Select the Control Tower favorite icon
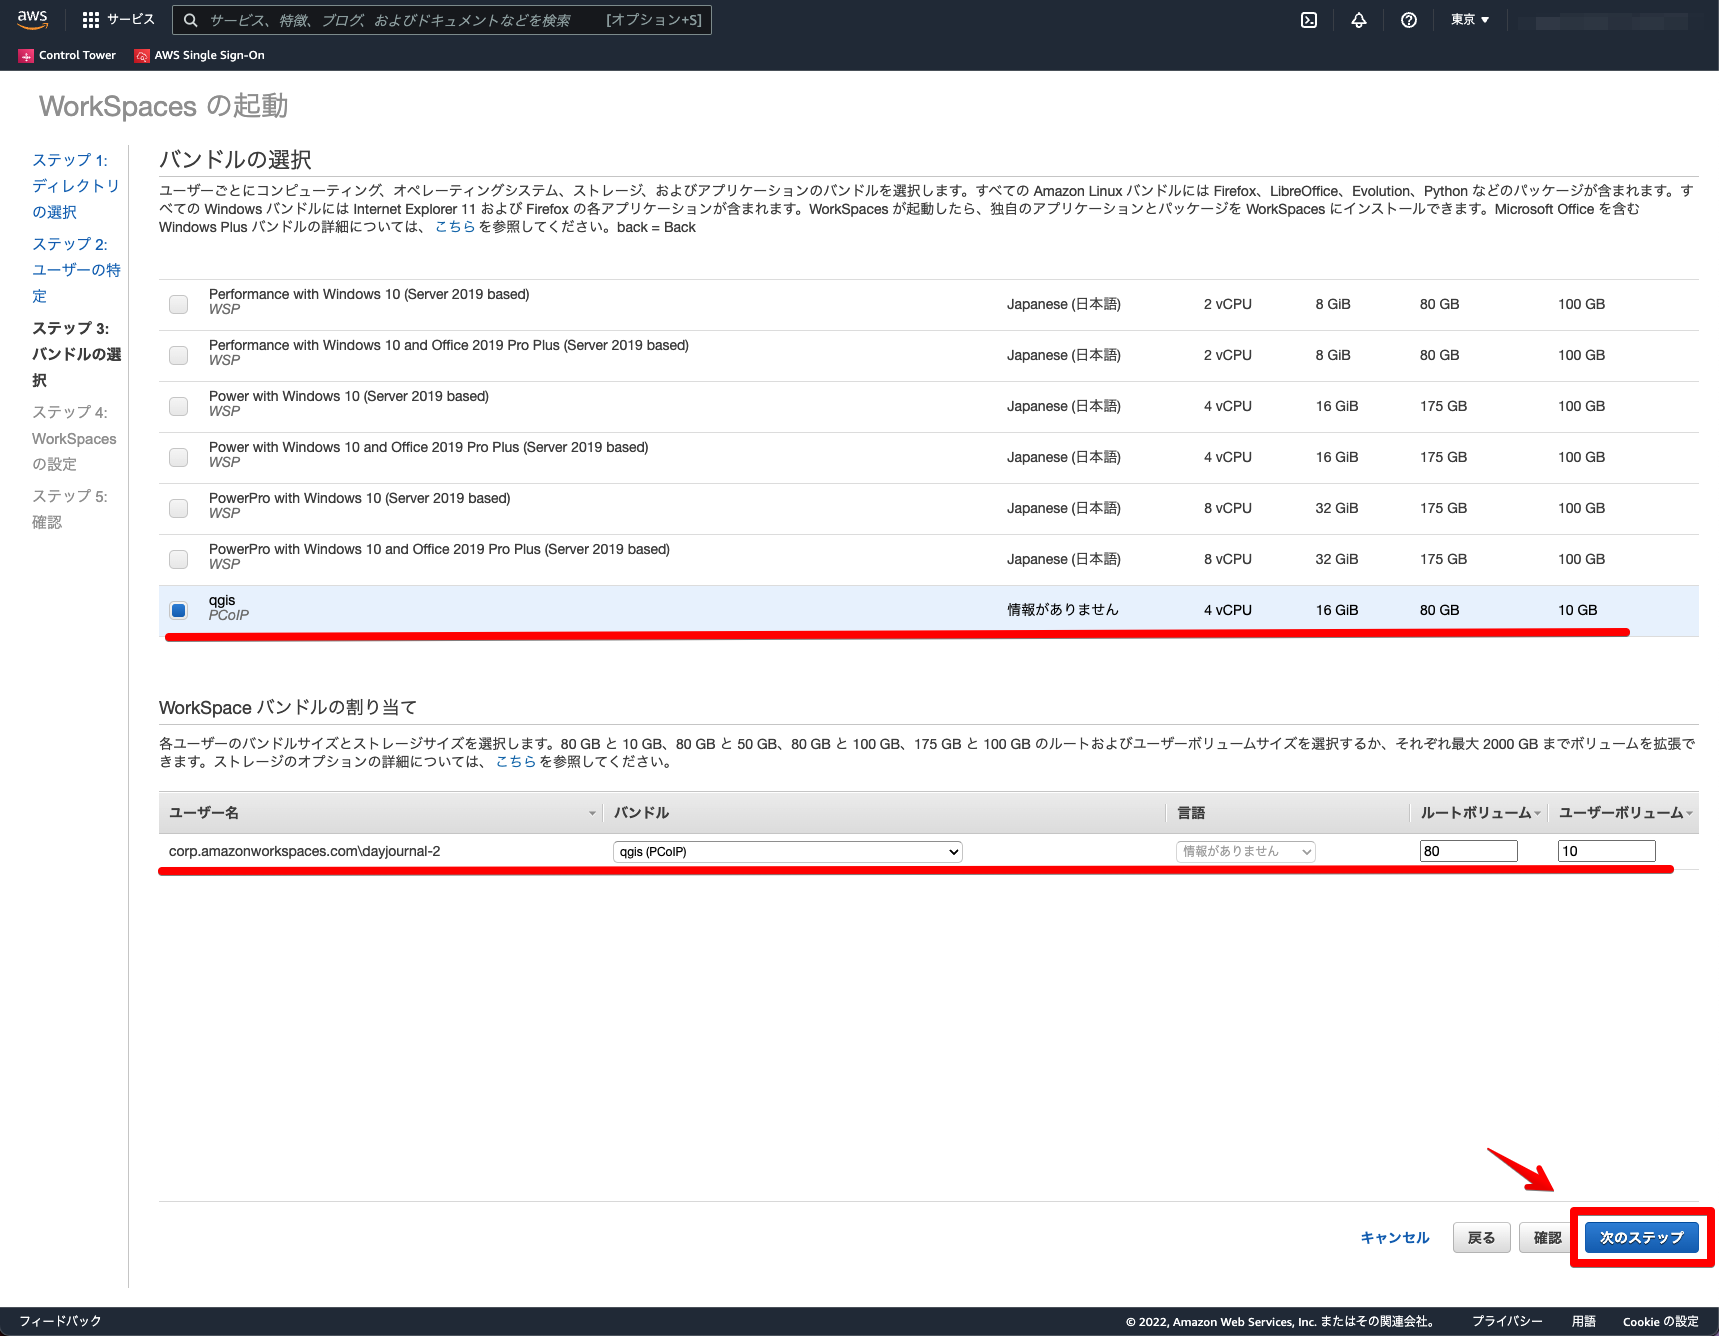 coord(25,55)
